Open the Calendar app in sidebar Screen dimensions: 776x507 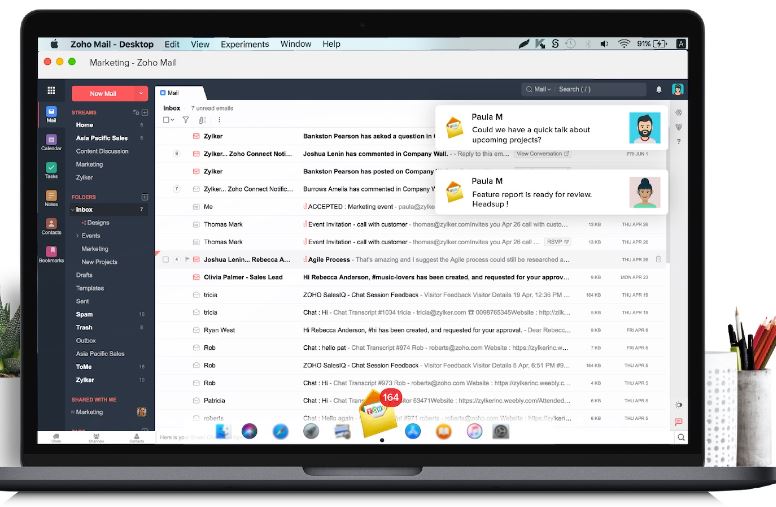[51, 142]
